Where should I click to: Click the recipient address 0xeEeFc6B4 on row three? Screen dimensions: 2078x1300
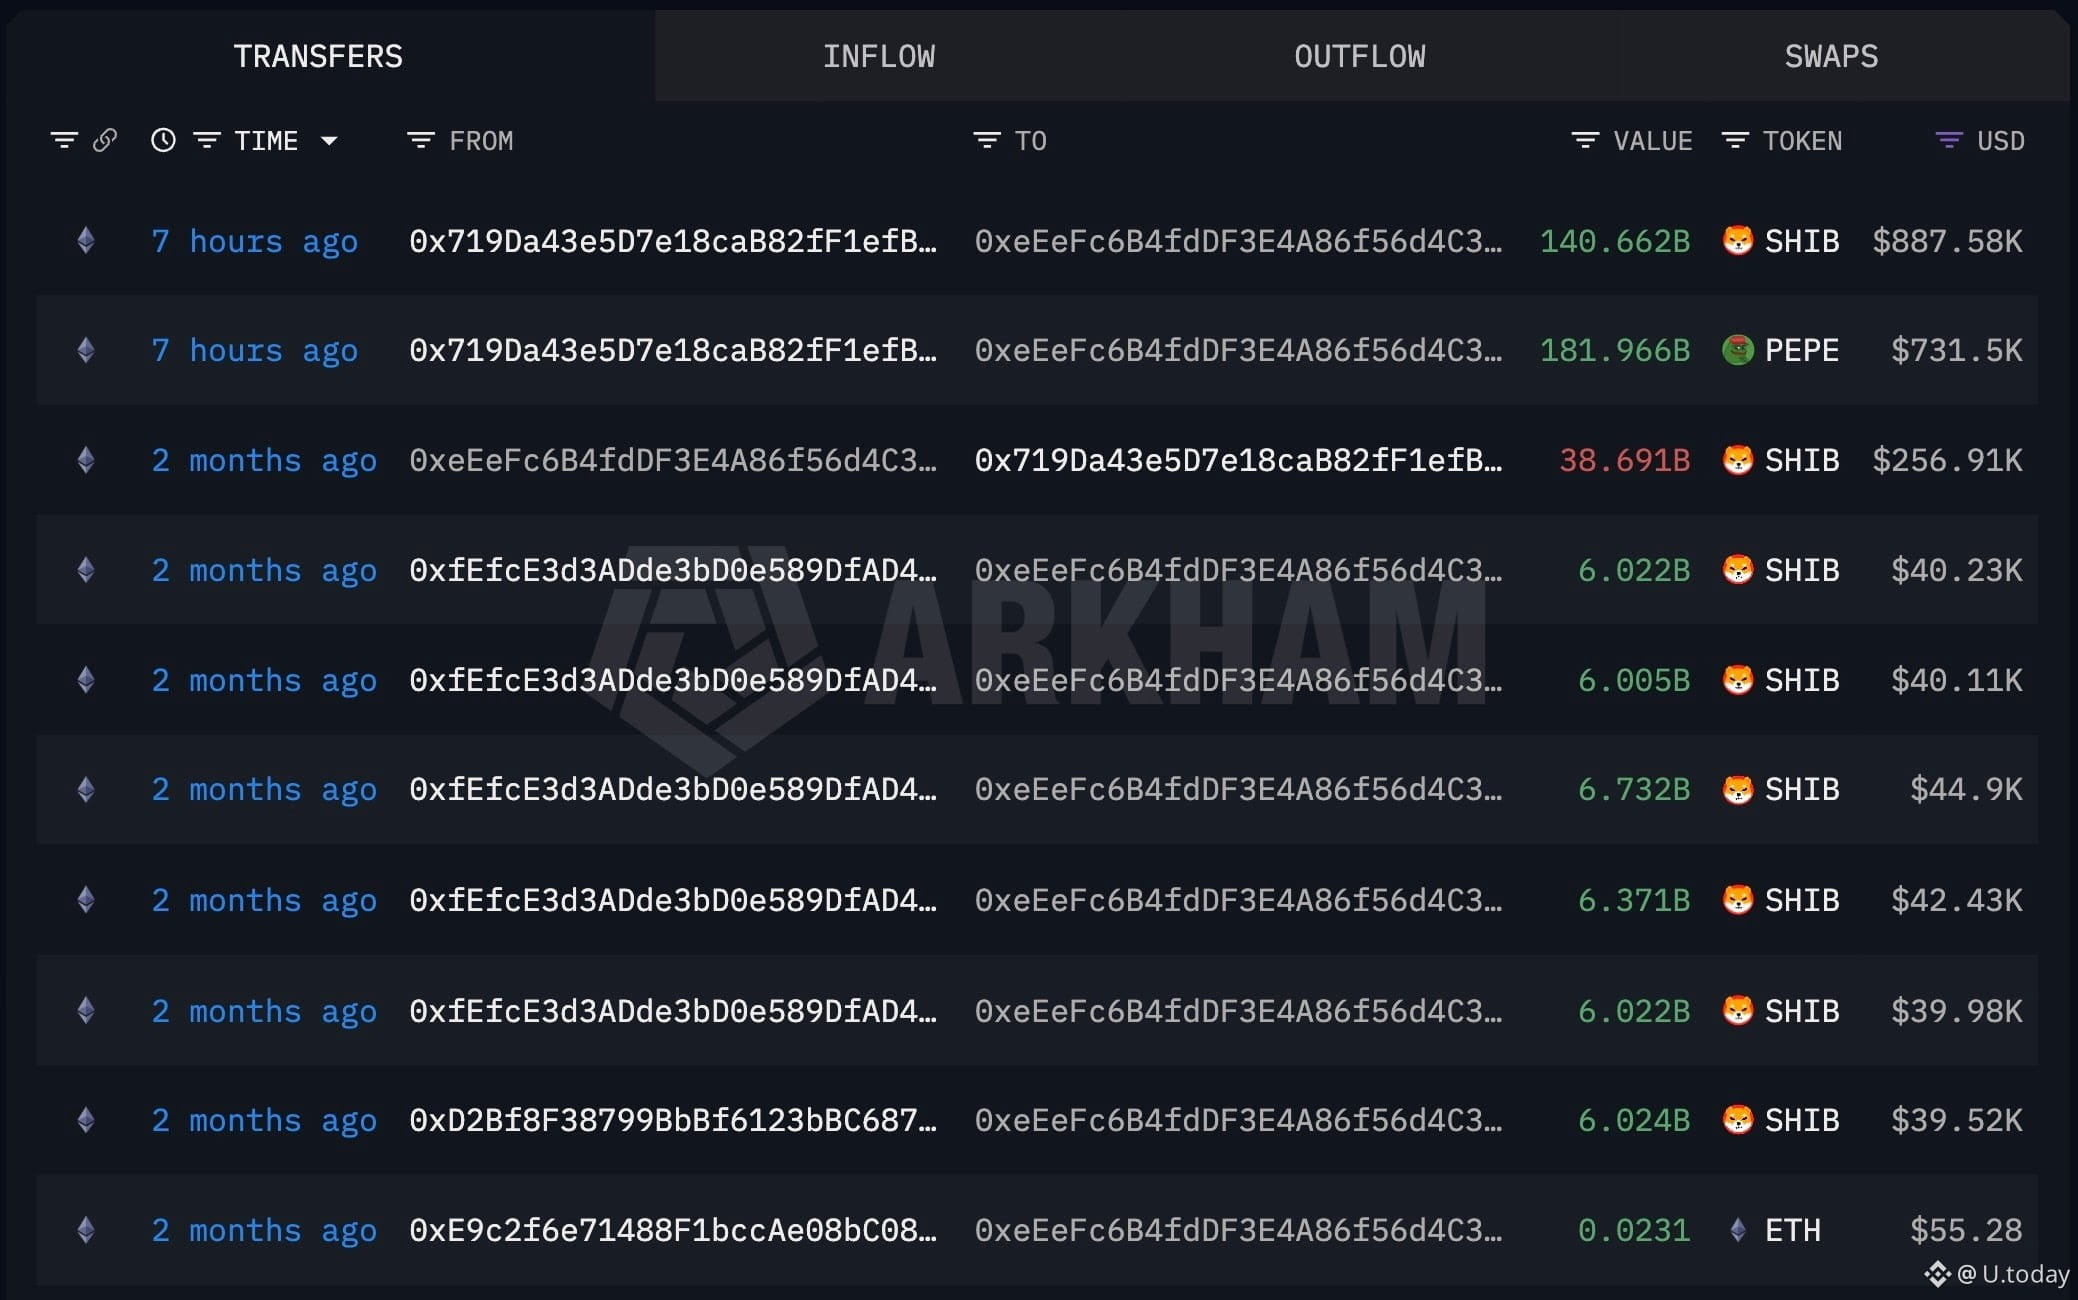[1240, 570]
